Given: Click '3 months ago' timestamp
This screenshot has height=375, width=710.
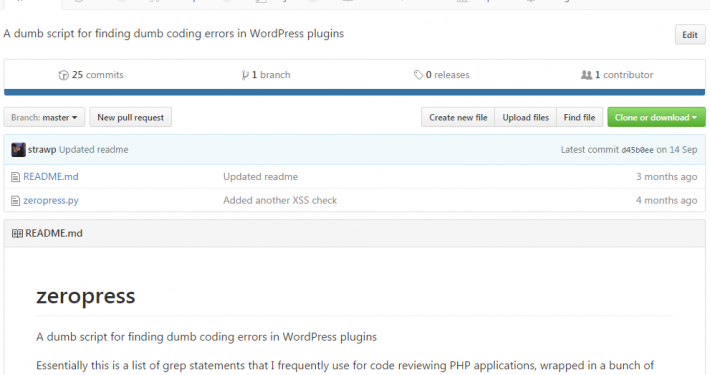Looking at the screenshot, I should coord(667,177).
